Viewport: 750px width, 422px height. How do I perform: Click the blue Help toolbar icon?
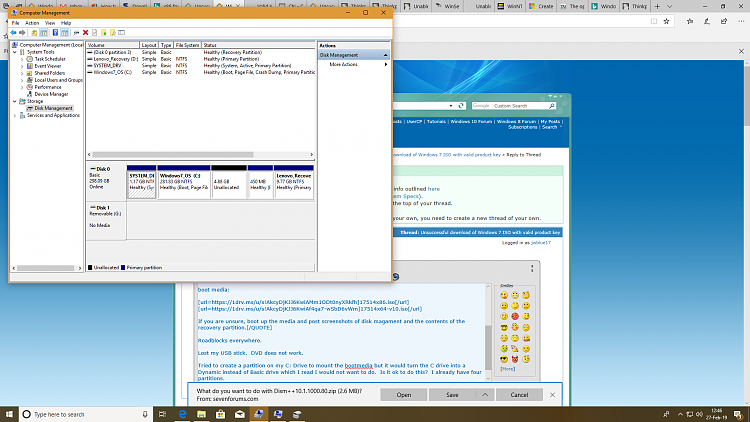tap(55, 33)
